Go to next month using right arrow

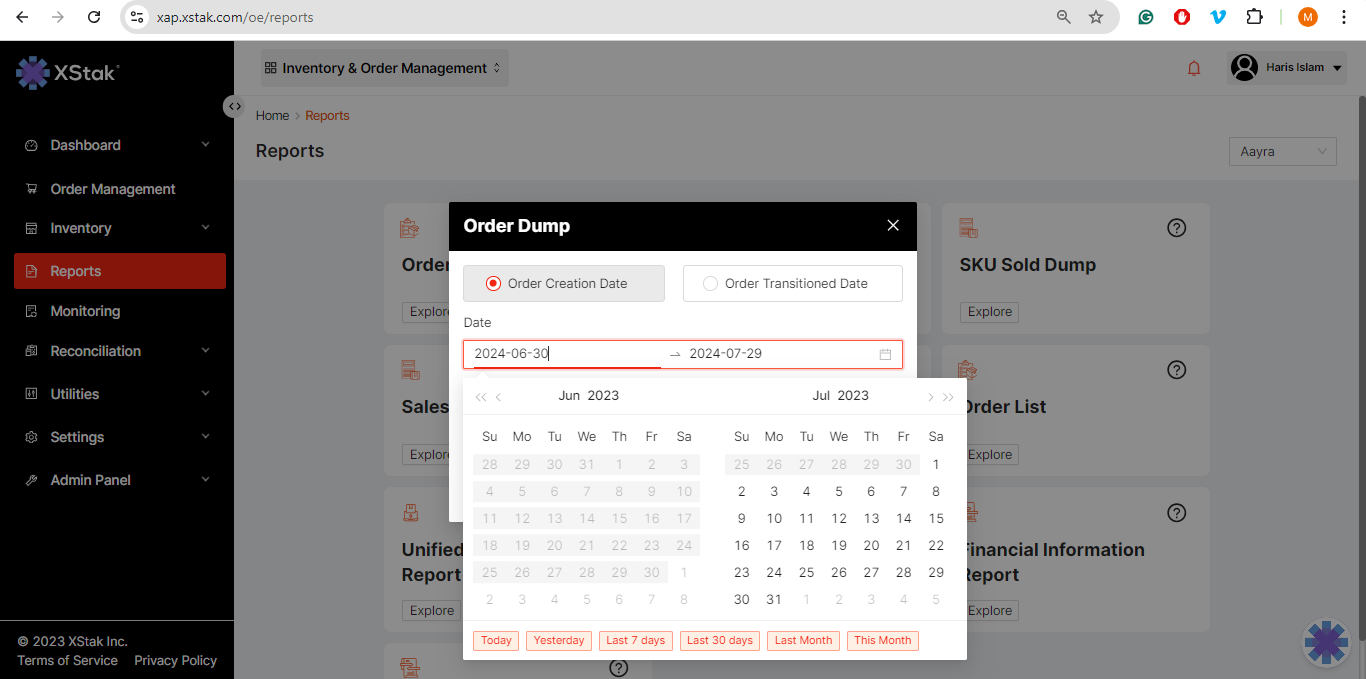pos(930,397)
